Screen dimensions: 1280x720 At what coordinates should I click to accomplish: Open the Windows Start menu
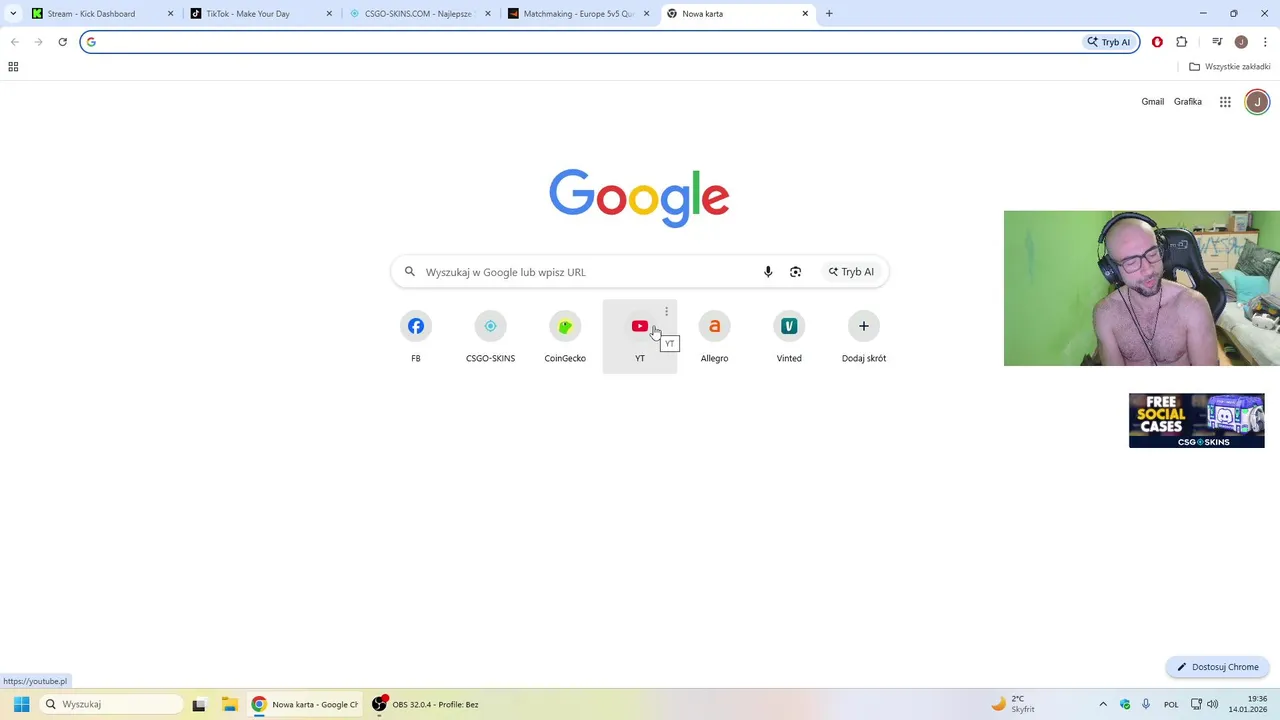[x=21, y=704]
